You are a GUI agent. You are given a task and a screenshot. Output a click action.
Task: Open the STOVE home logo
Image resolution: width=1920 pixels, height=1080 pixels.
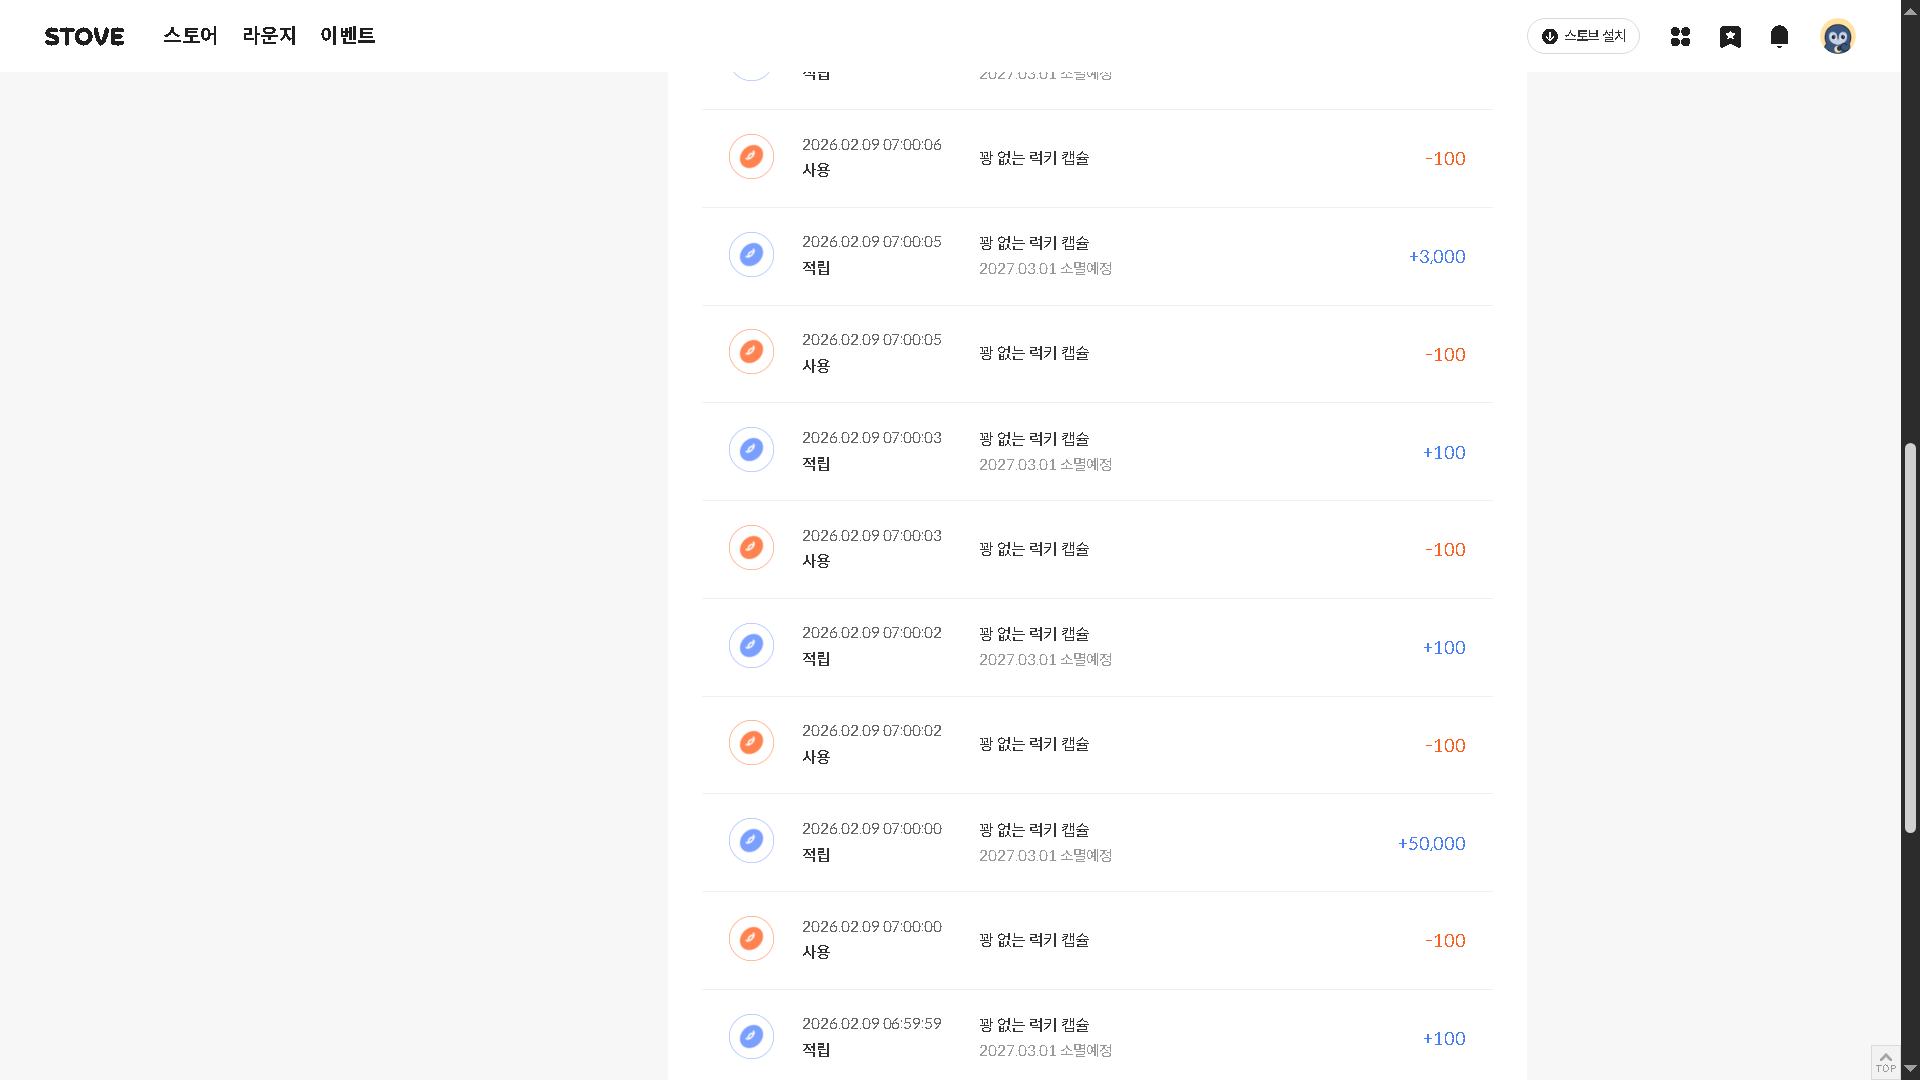coord(84,37)
